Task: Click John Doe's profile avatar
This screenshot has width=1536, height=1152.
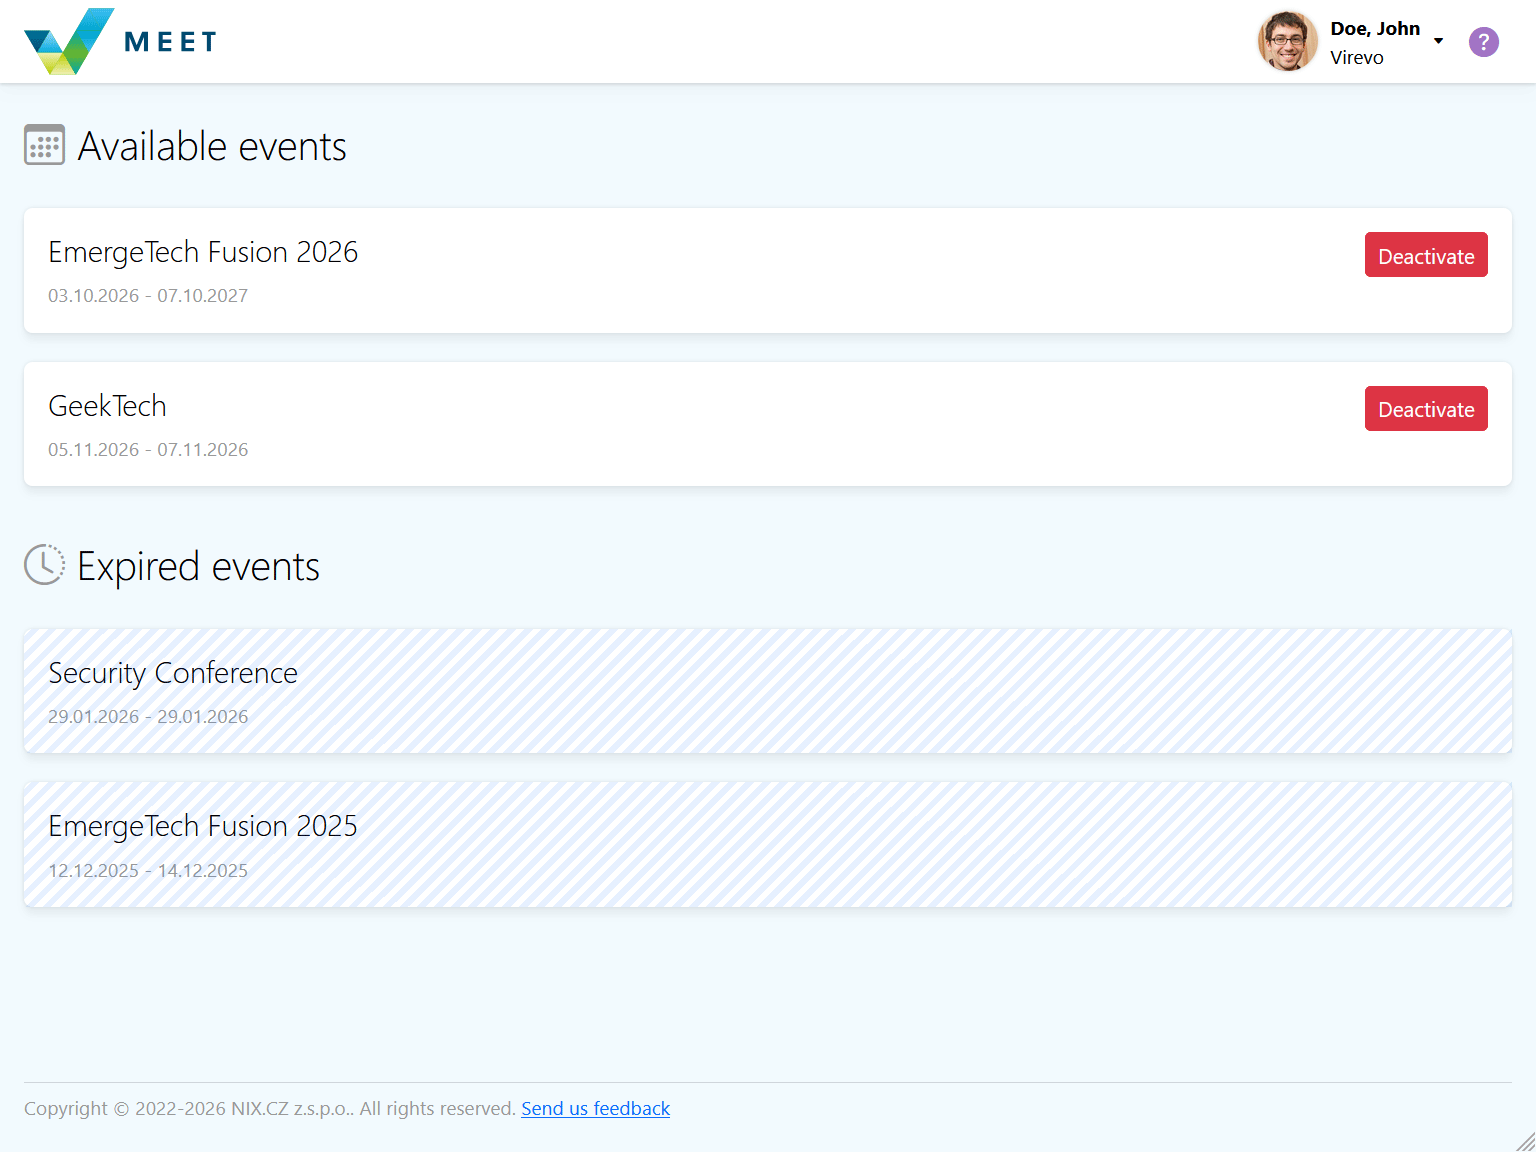Action: click(1287, 42)
